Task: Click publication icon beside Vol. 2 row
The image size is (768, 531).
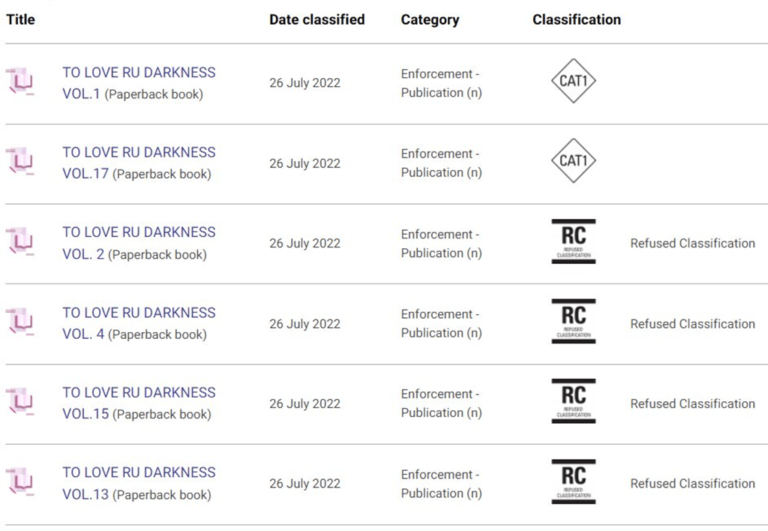Action: tap(20, 243)
